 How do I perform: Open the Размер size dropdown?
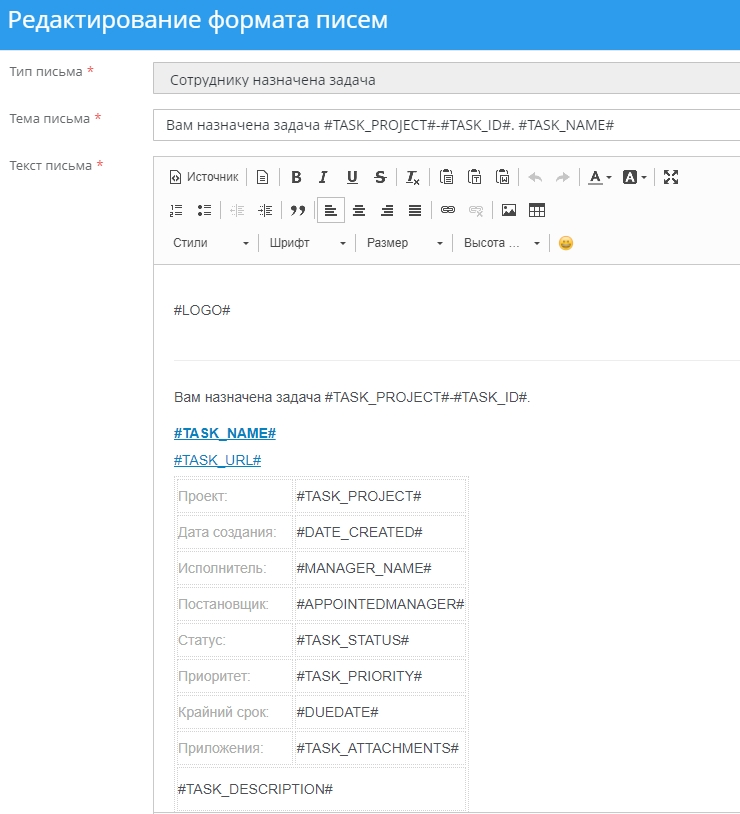[404, 243]
